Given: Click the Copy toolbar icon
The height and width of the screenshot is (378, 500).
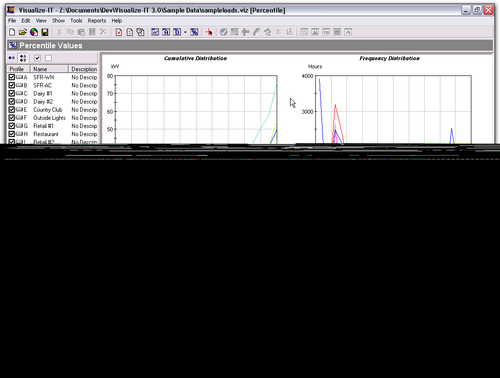Looking at the screenshot, I should click(70, 32).
